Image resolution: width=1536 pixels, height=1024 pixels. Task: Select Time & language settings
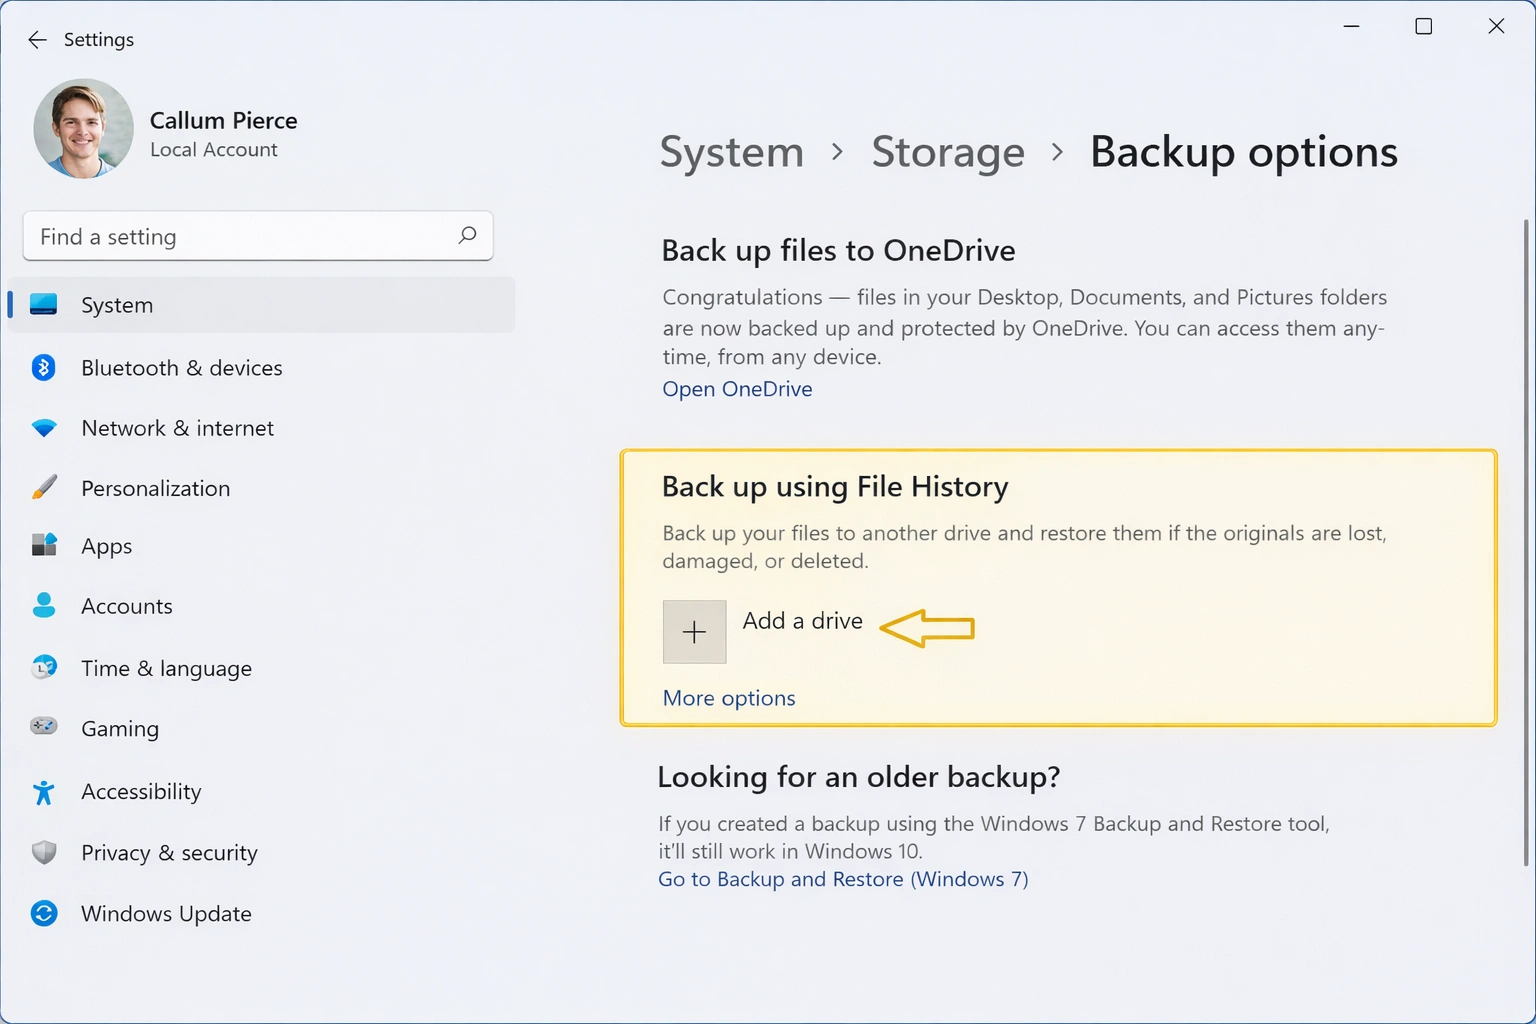point(166,668)
